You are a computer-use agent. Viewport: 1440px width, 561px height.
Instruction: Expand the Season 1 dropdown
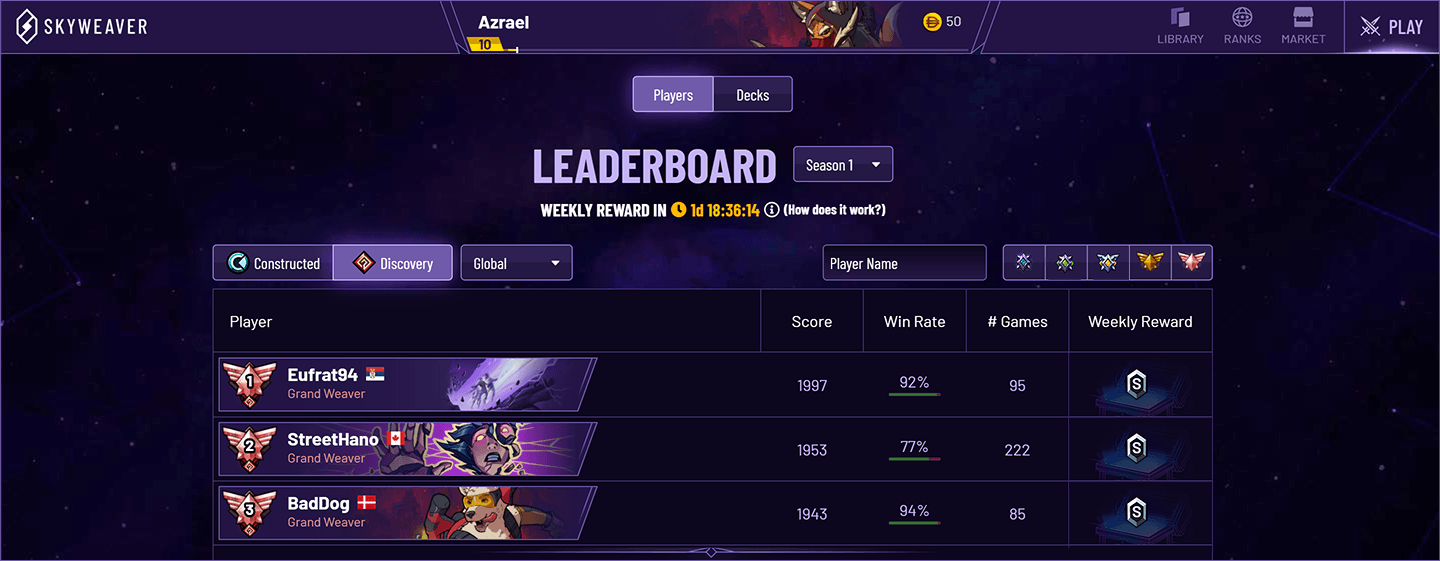[843, 165]
